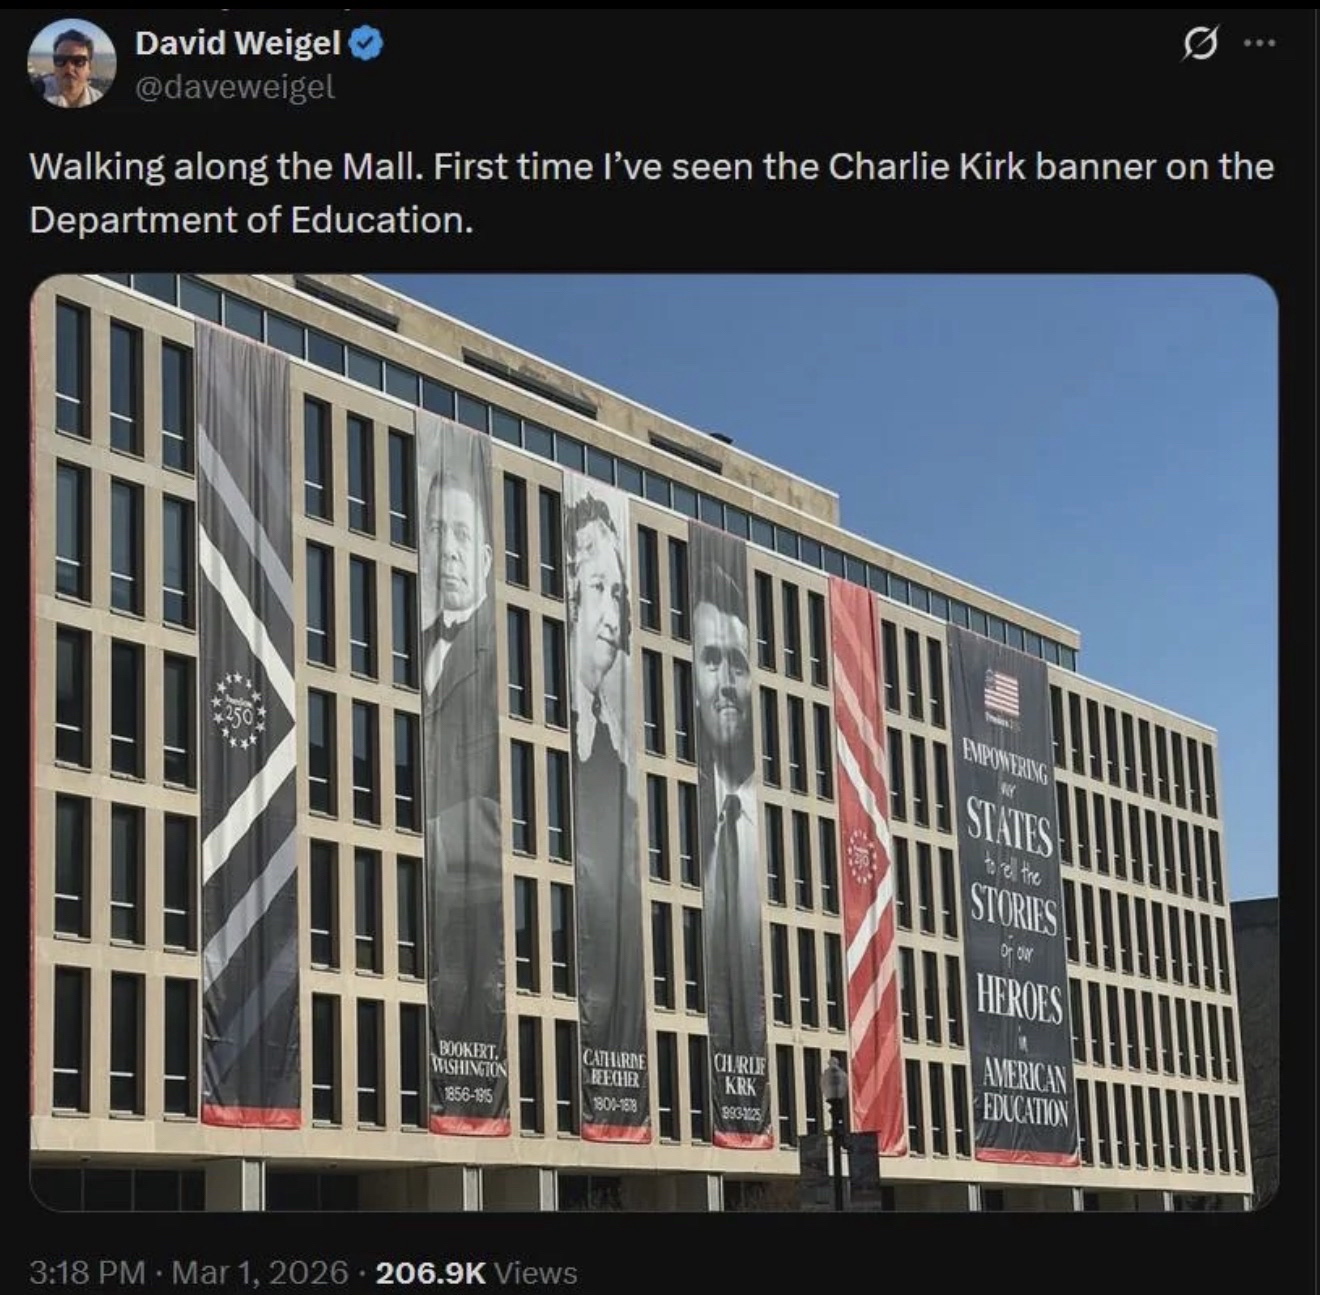
Task: Click the American flag emblem on banner
Action: pyautogui.click(x=1001, y=691)
